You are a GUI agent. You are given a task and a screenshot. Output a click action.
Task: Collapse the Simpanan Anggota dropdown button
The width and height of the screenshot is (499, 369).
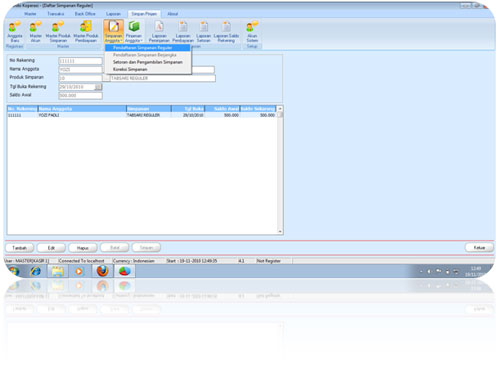pyautogui.click(x=114, y=32)
